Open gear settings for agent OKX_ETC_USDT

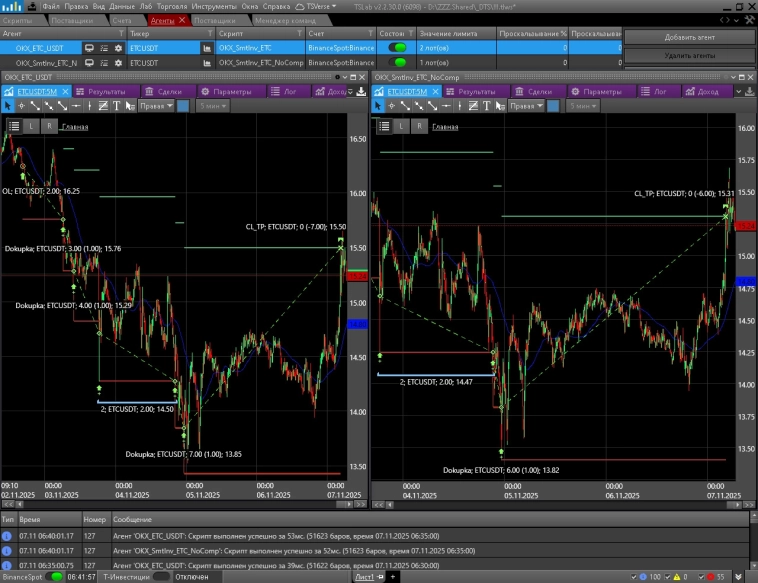119,47
